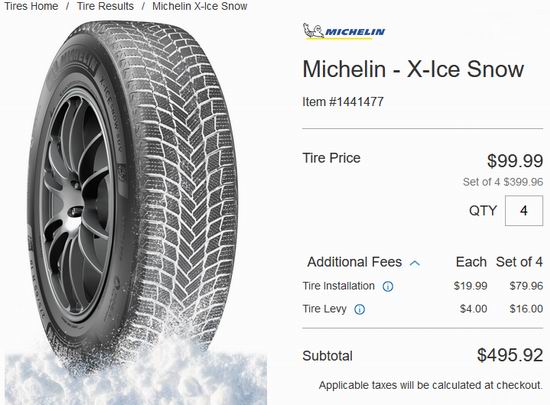Click the applicable taxes checkout note

(x=430, y=385)
